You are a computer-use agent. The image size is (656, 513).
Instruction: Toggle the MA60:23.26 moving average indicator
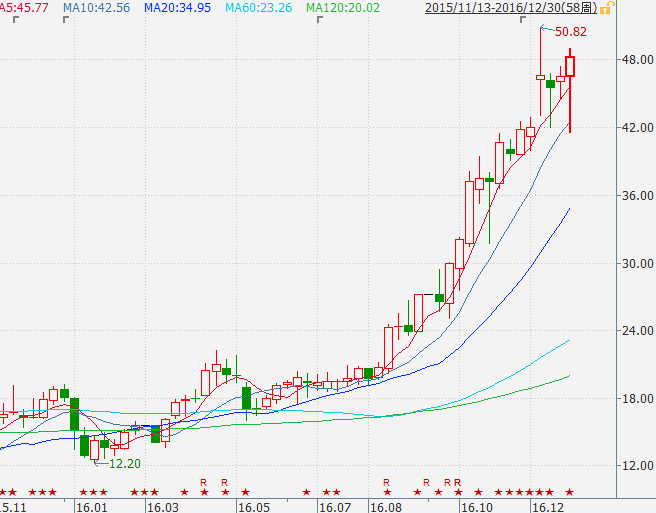[258, 8]
